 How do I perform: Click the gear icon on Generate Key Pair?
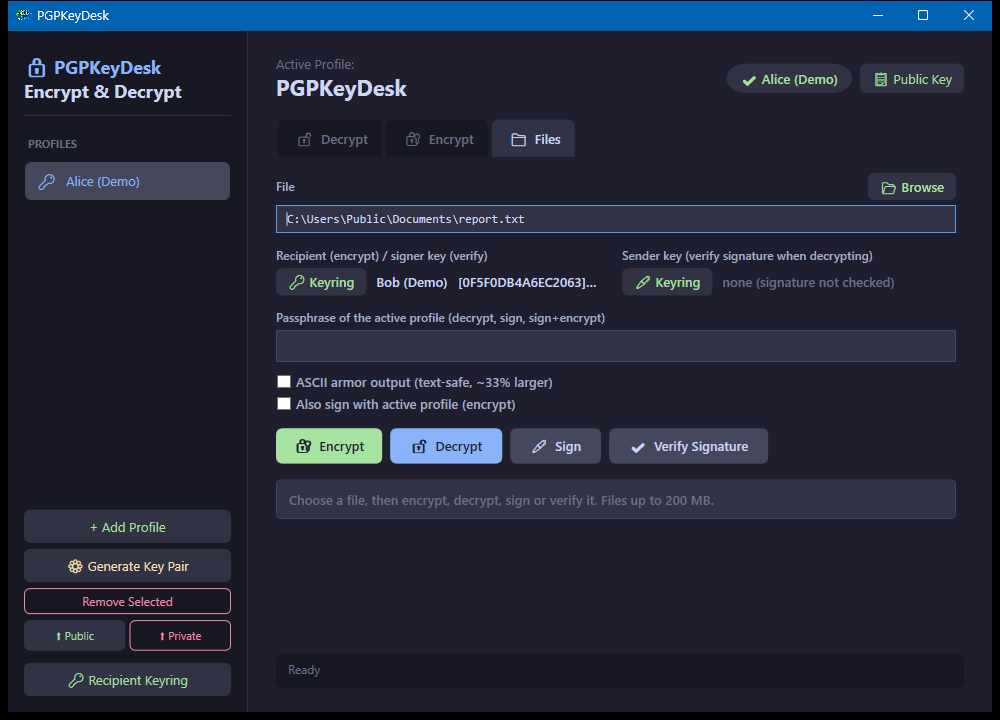[x=75, y=566]
